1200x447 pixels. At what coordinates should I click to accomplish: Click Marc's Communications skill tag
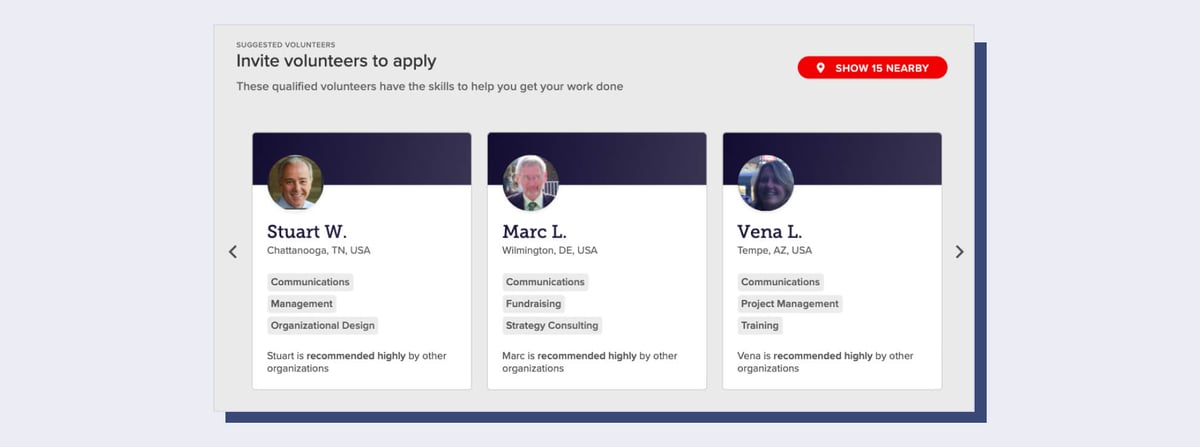click(545, 282)
